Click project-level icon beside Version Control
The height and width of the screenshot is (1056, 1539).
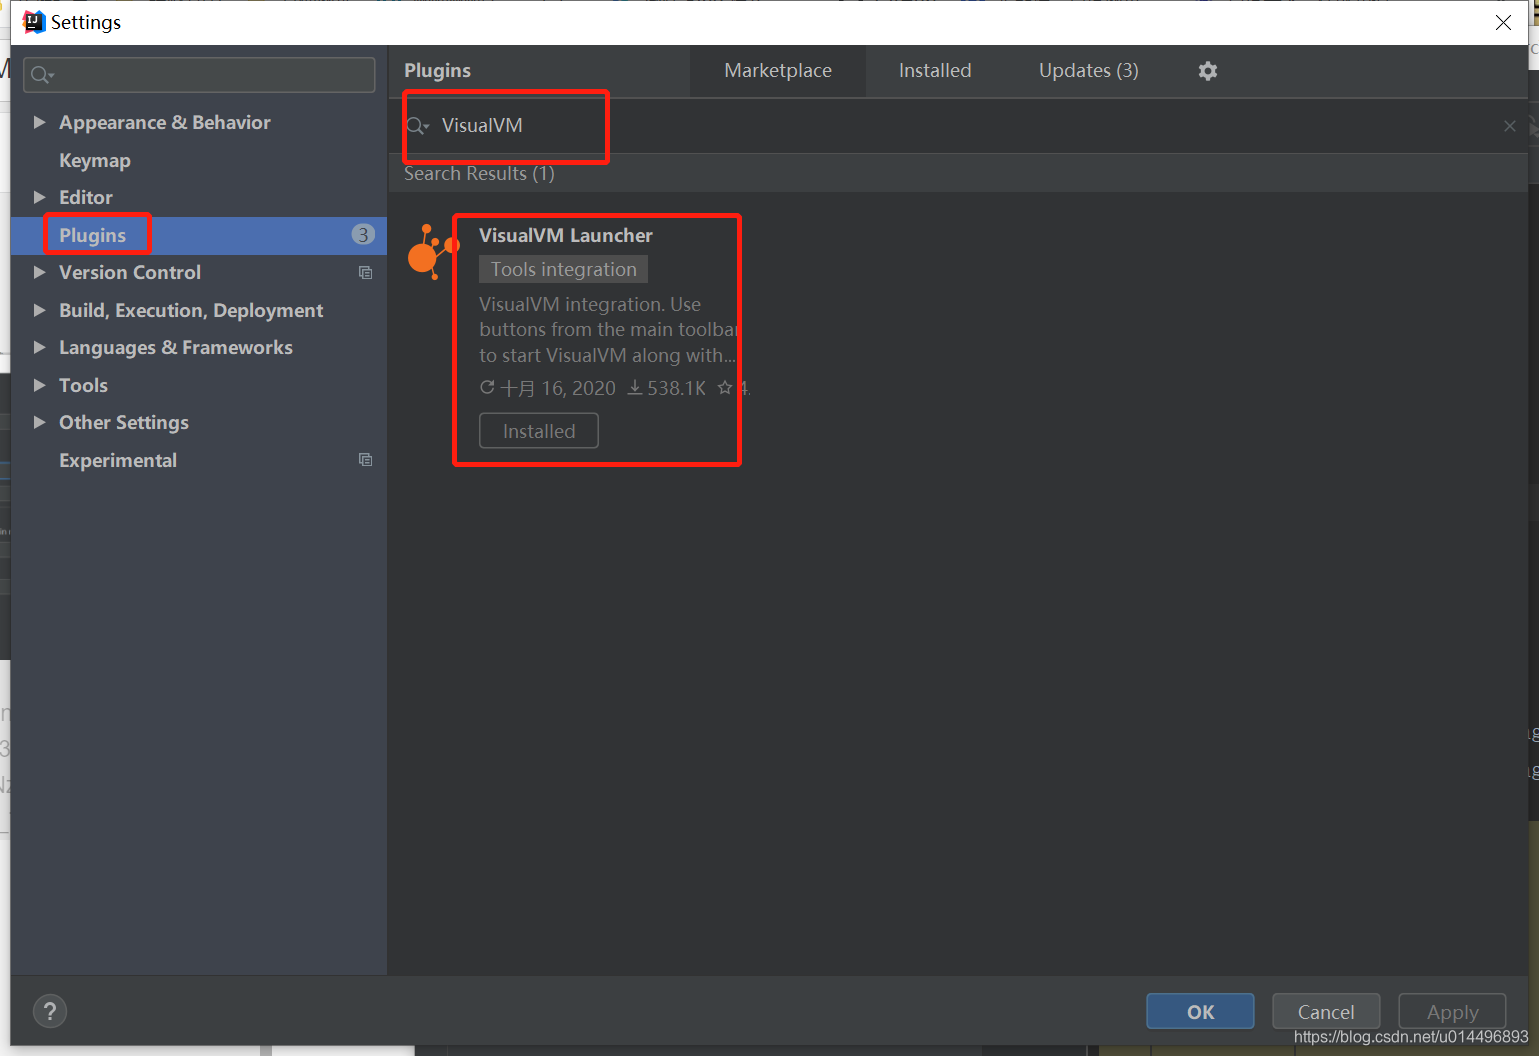click(x=365, y=273)
